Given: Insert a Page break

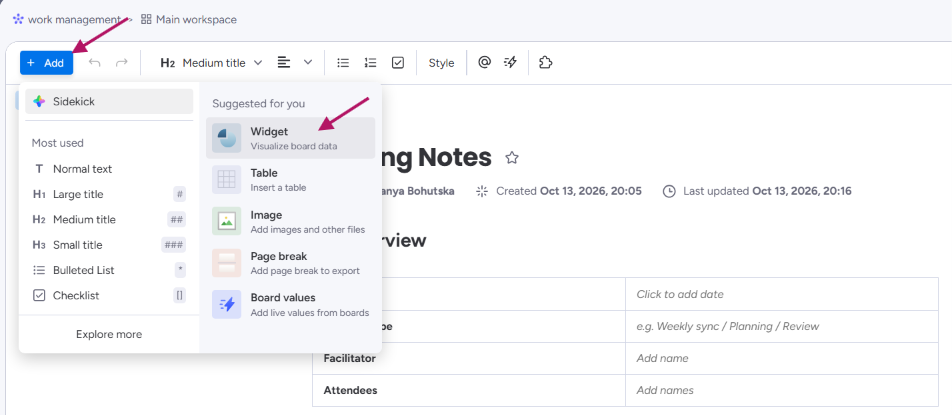Looking at the screenshot, I should click(x=290, y=263).
